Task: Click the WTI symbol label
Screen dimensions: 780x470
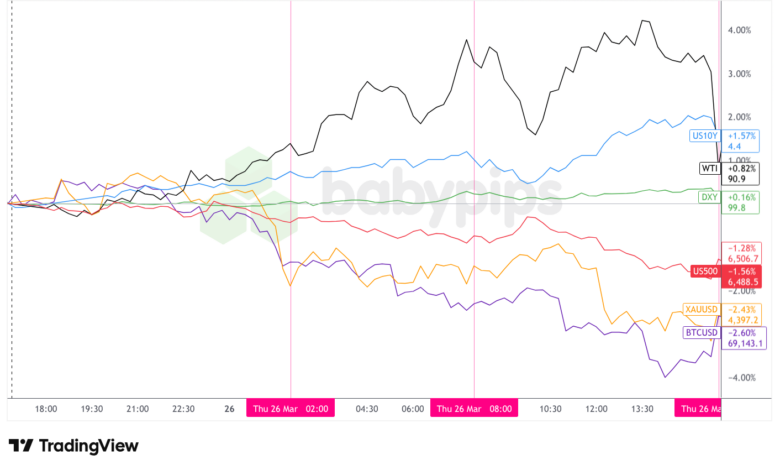Action: pos(709,167)
